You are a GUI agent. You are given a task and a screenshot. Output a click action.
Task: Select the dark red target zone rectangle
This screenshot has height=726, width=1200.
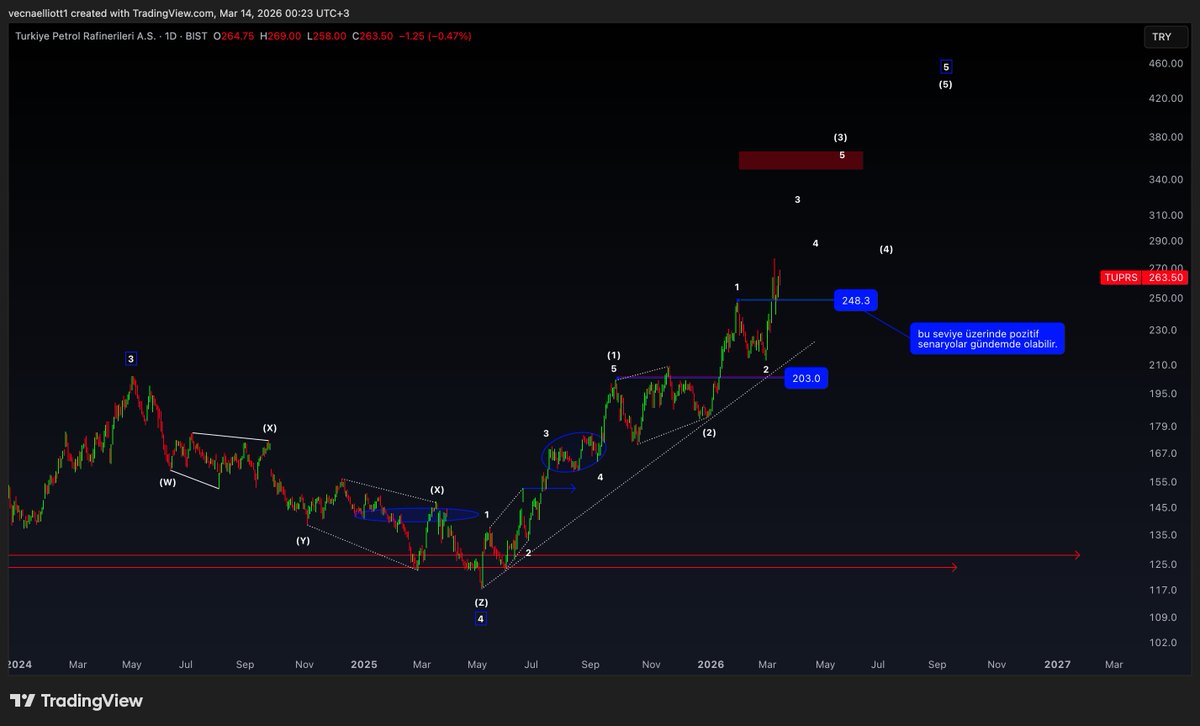tap(801, 160)
